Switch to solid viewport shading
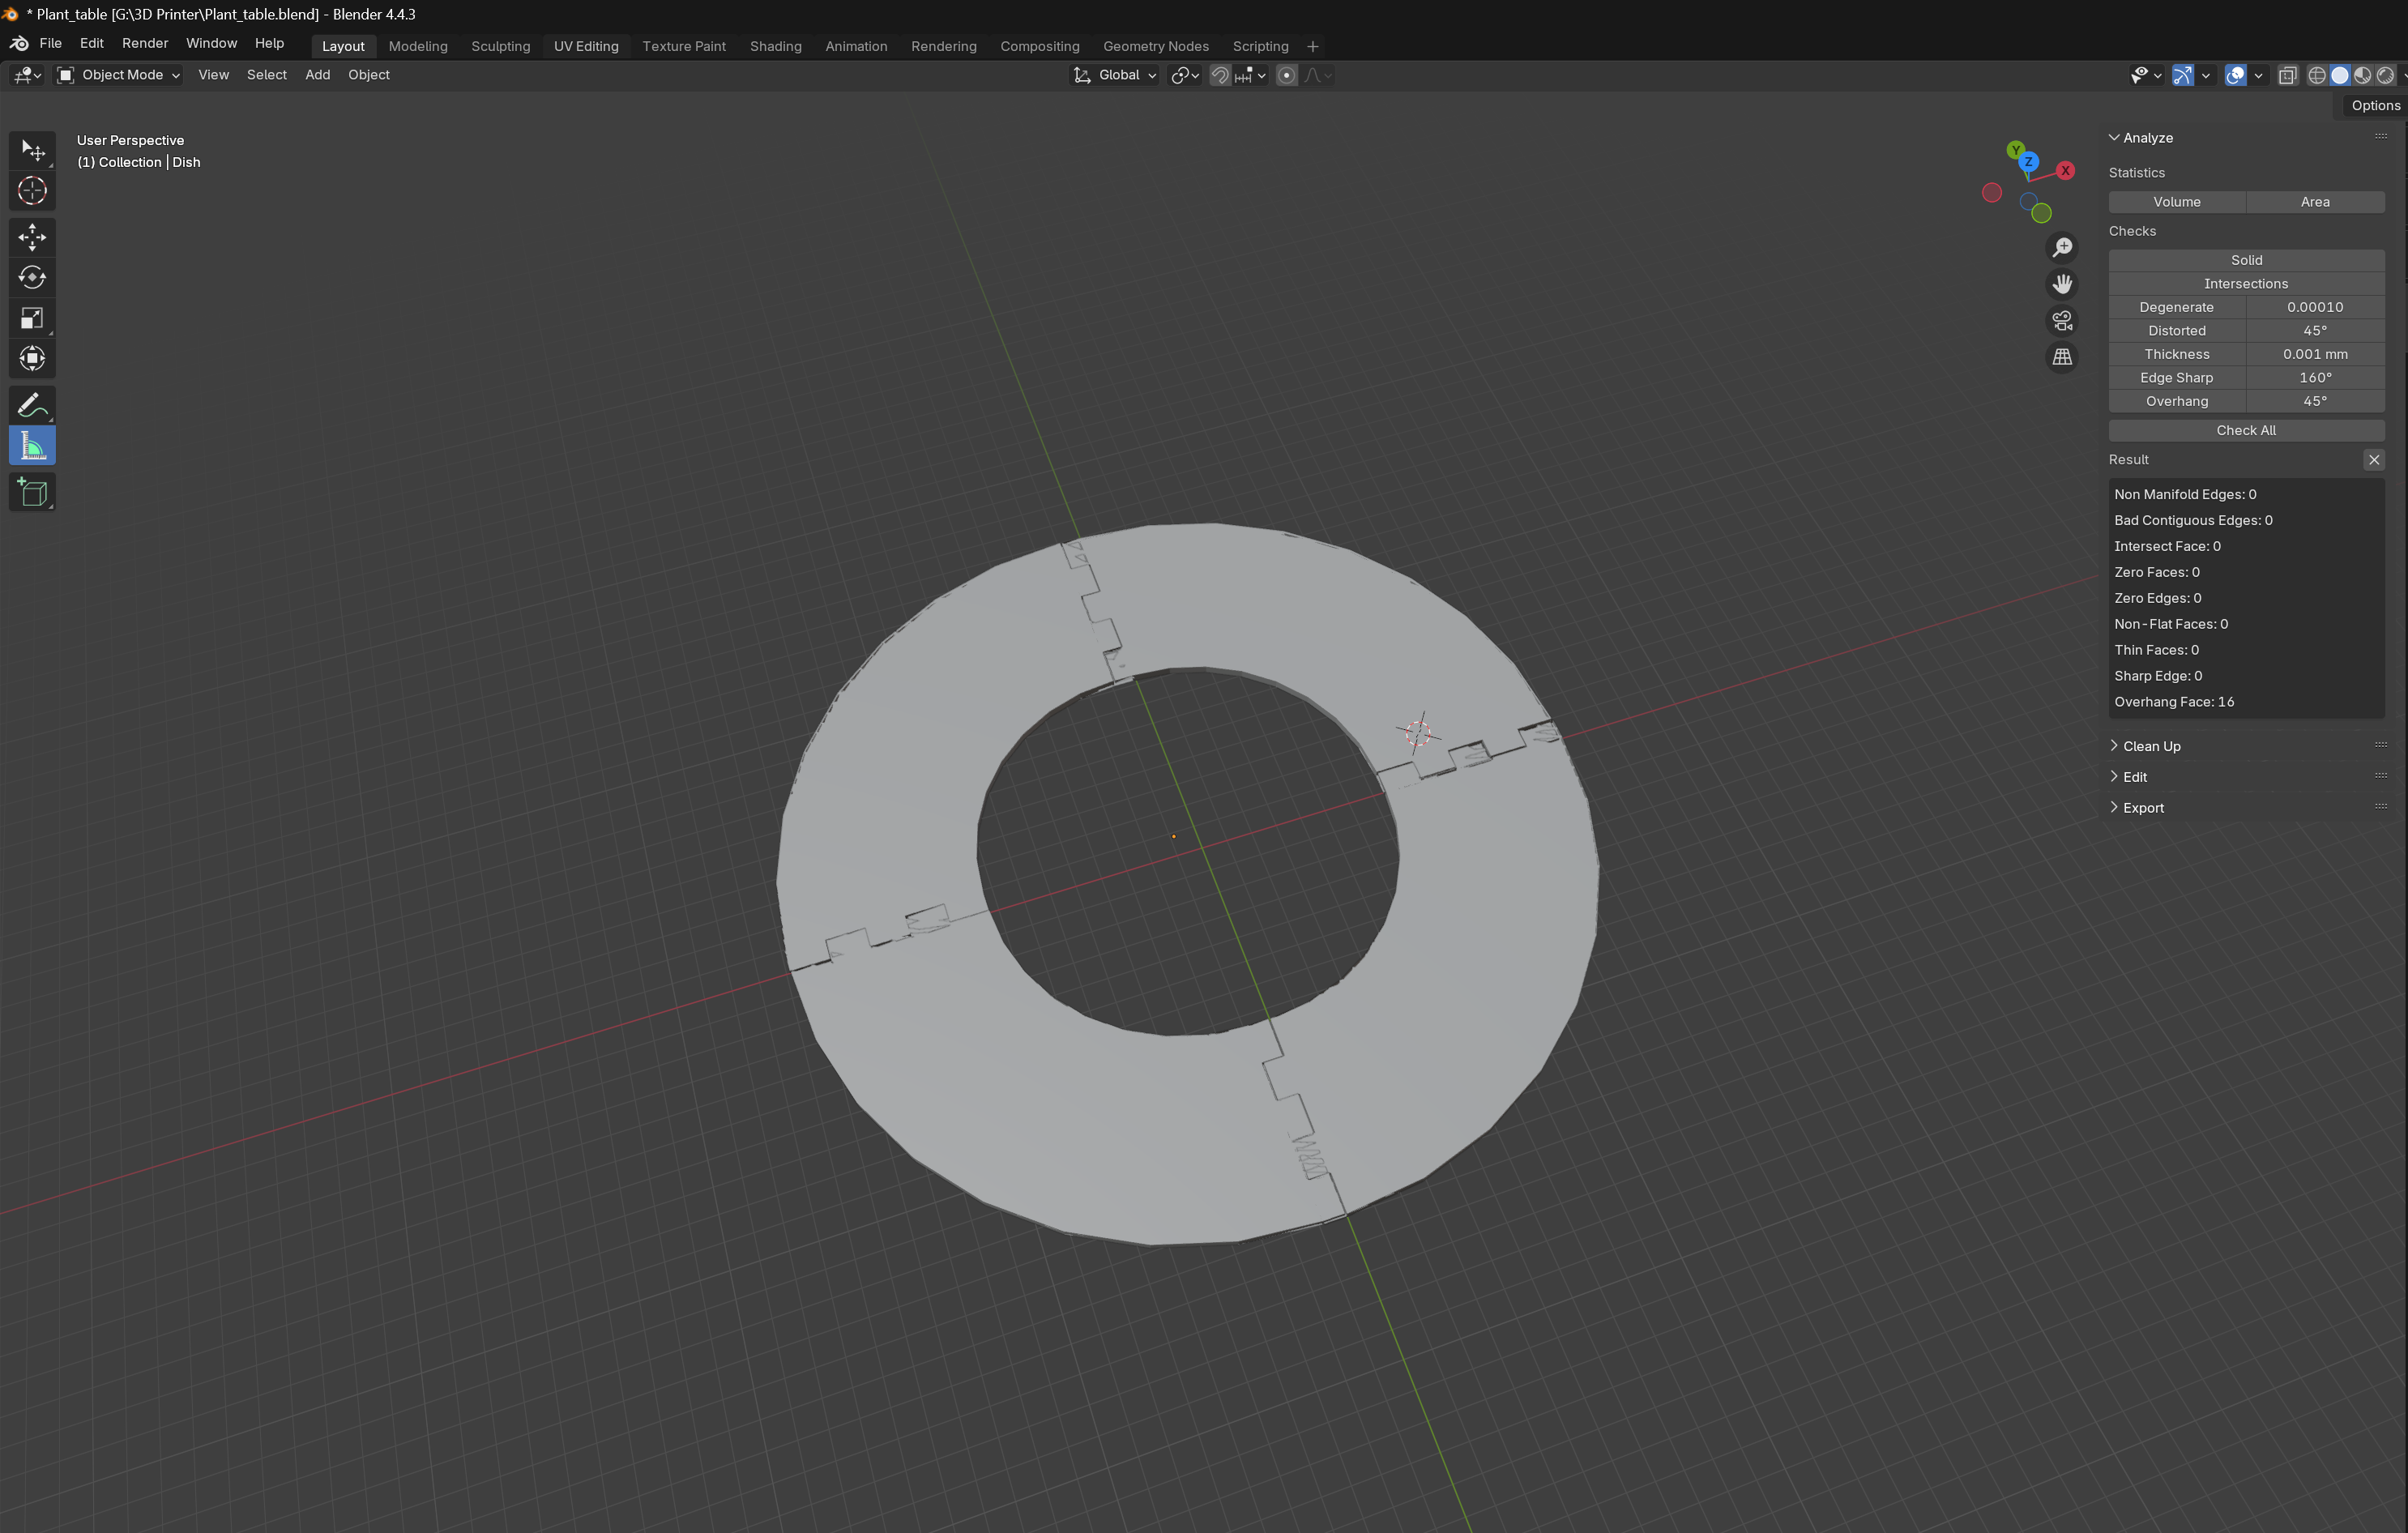This screenshot has width=2408, height=1533. (2340, 75)
